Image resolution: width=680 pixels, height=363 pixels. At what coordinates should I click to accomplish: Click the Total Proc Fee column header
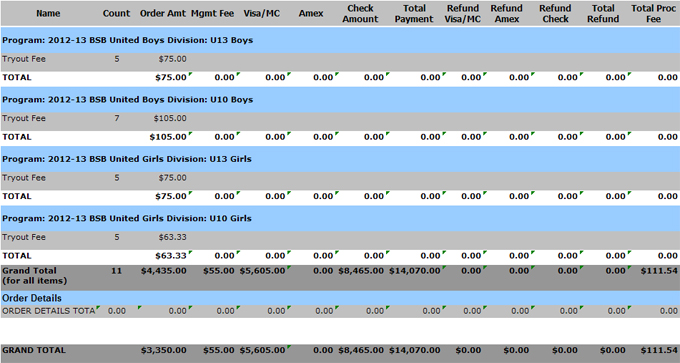[654, 14]
